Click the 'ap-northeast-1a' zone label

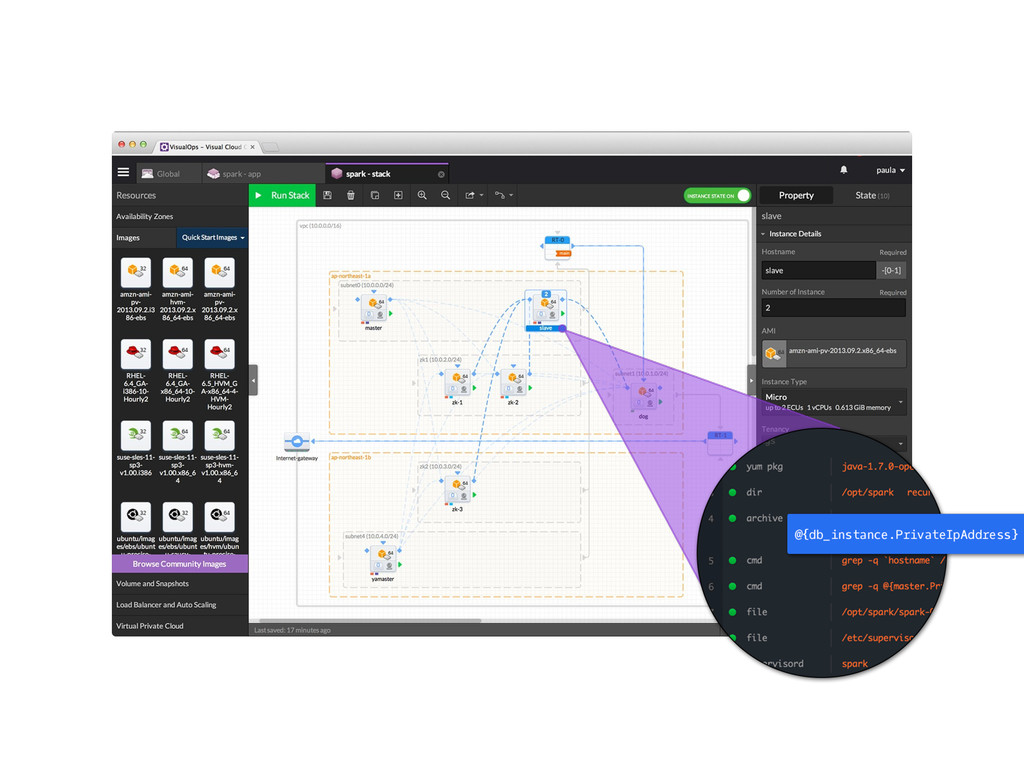click(351, 276)
